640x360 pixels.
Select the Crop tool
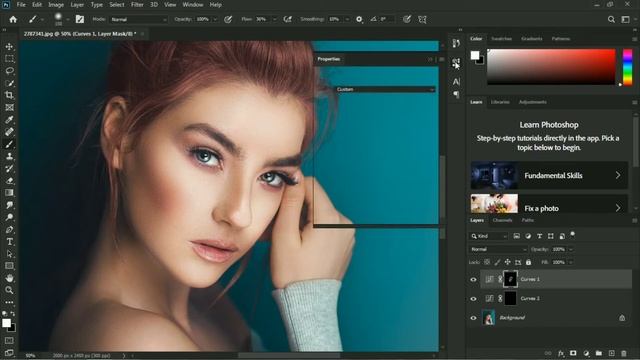coord(9,96)
